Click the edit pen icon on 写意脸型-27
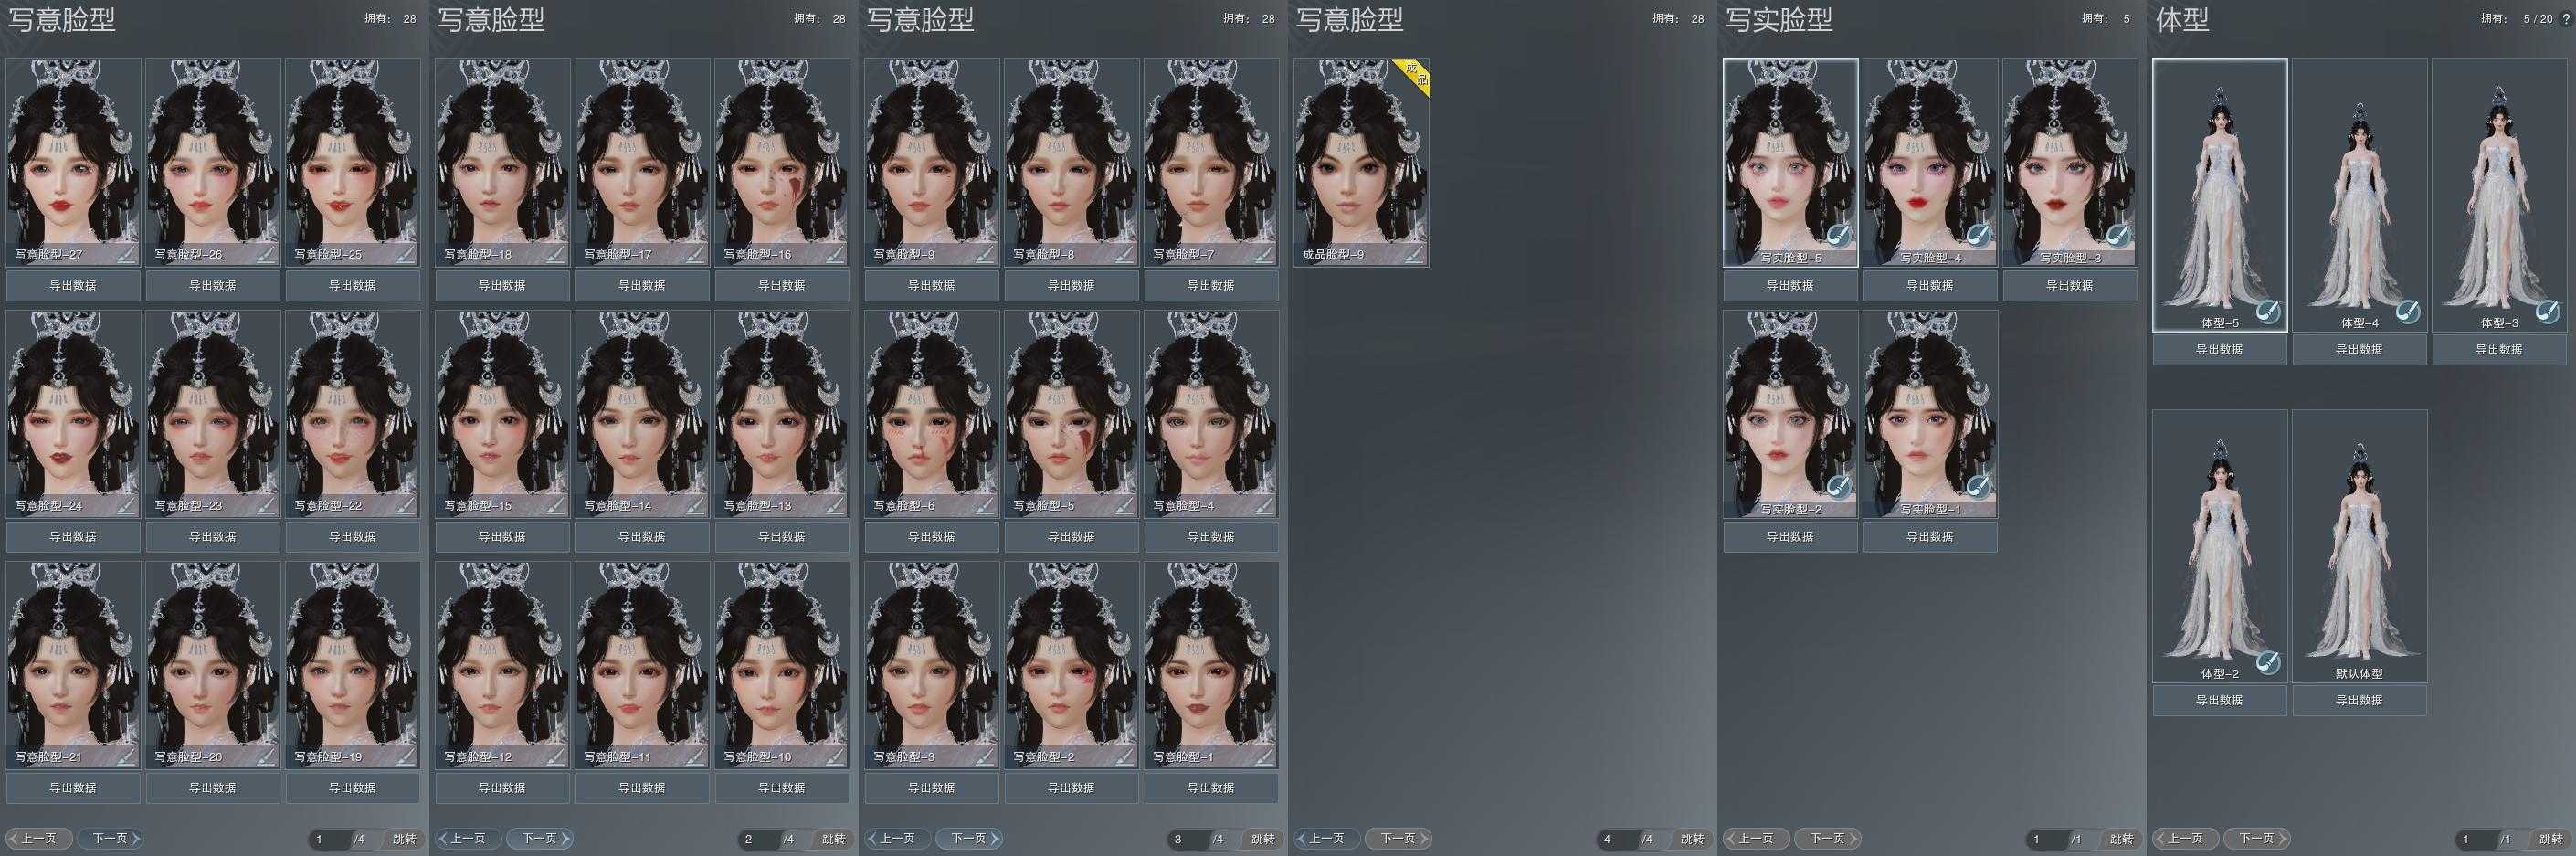The height and width of the screenshot is (856, 2576). [126, 255]
